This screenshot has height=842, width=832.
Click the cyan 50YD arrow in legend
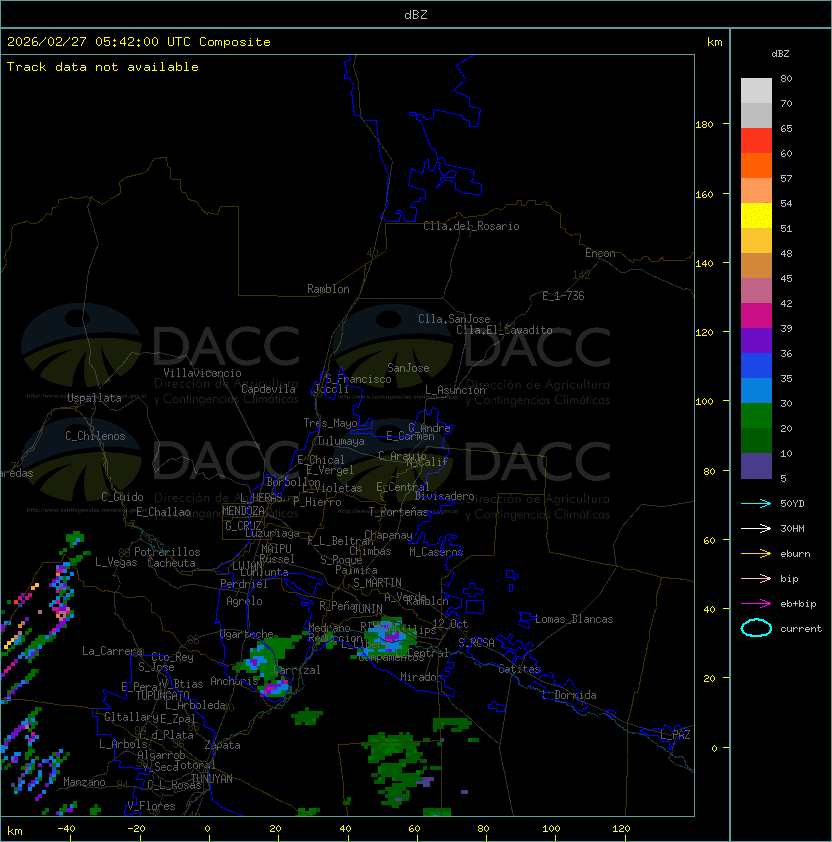pos(756,503)
